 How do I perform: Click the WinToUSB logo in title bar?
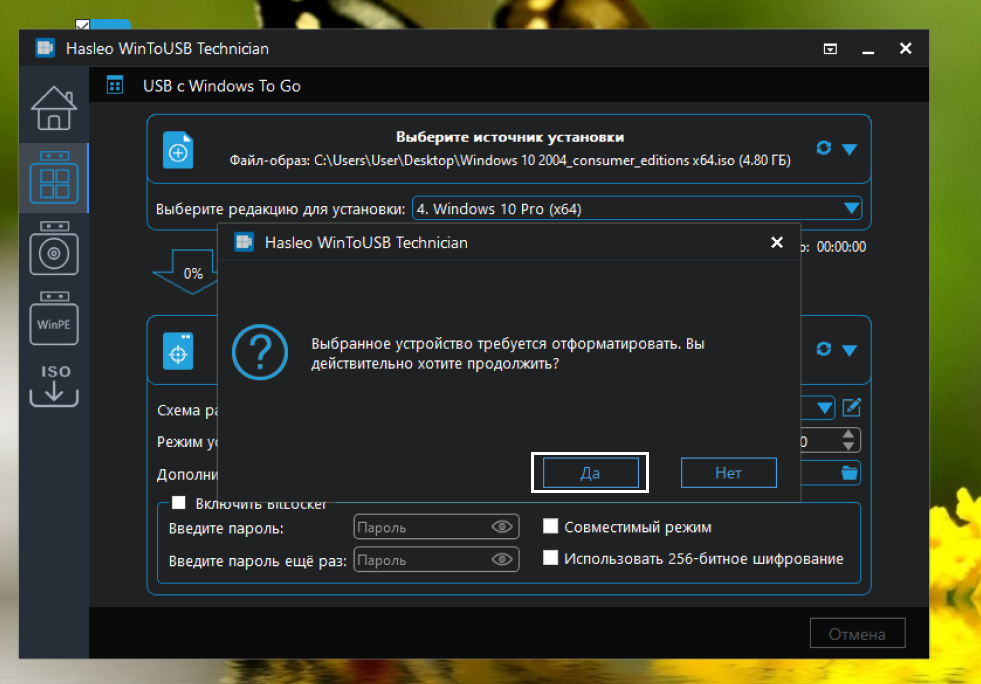45,48
